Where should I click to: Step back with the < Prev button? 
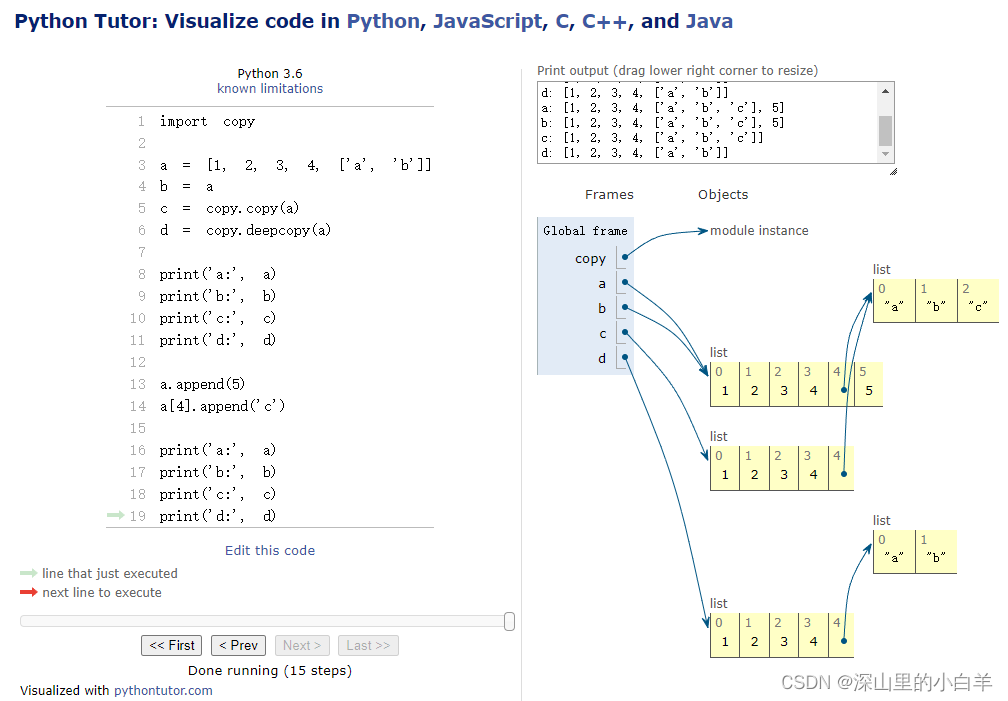coord(239,646)
